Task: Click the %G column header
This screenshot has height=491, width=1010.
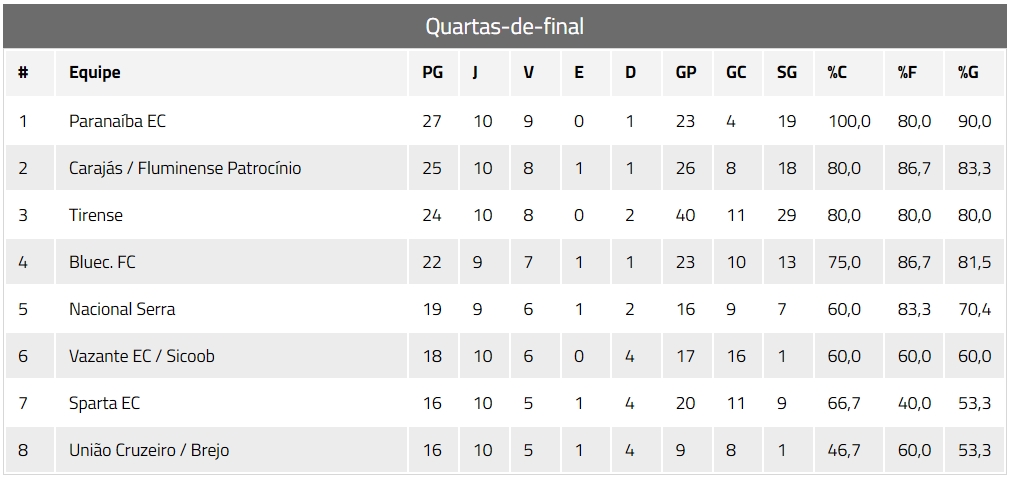Action: click(968, 72)
